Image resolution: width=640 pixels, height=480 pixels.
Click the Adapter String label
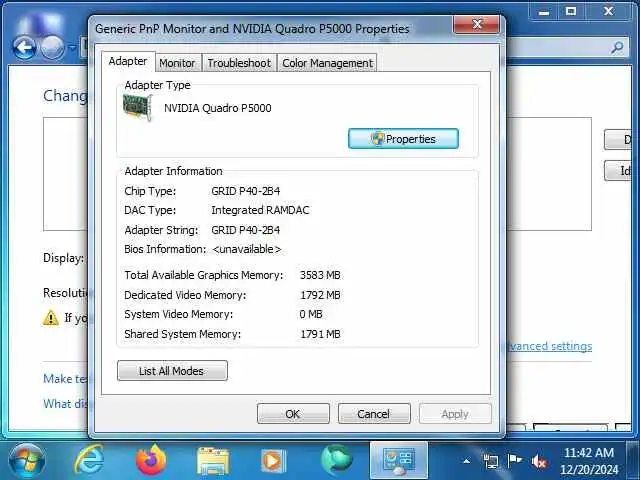pos(161,230)
